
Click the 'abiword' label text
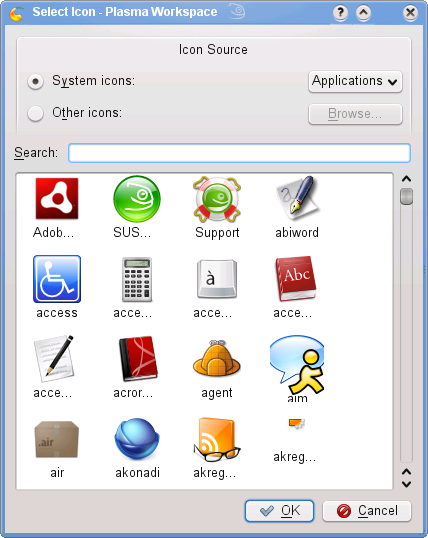[297, 233]
